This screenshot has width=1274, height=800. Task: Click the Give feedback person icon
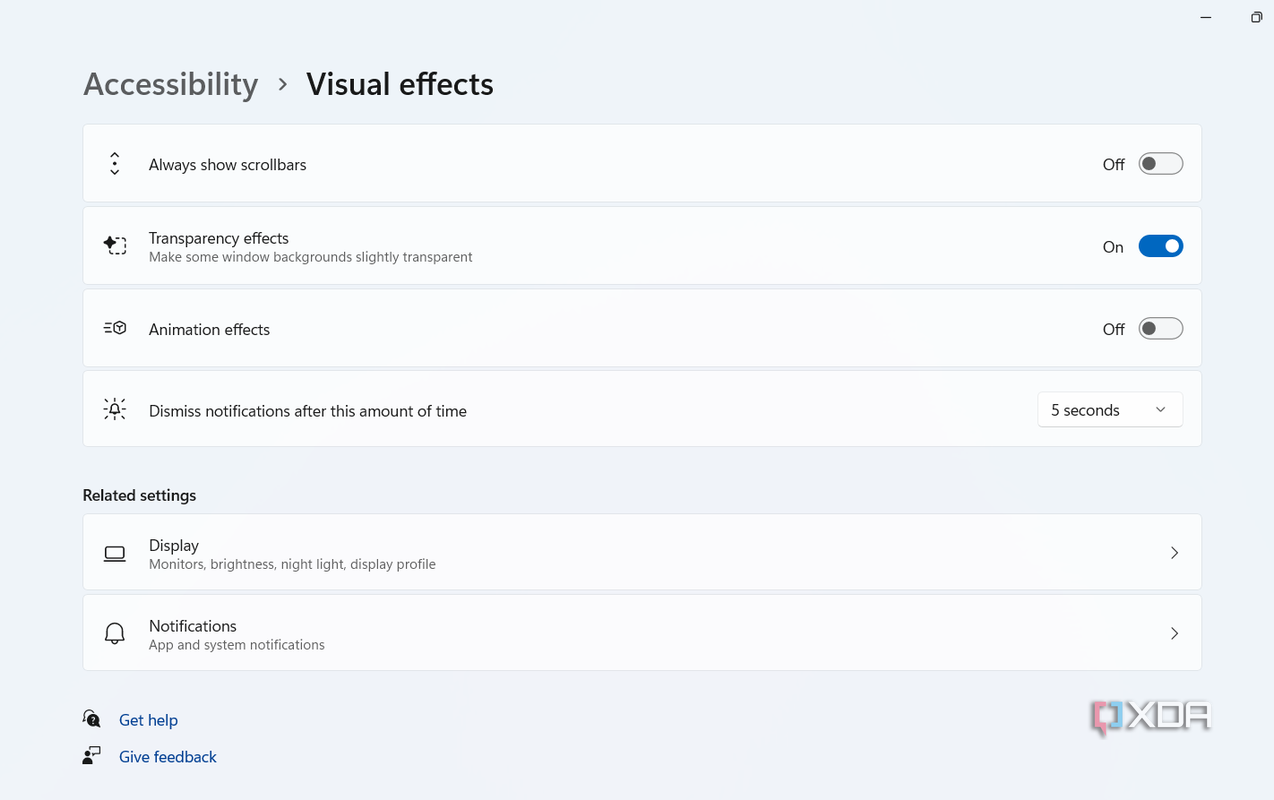[x=92, y=756]
